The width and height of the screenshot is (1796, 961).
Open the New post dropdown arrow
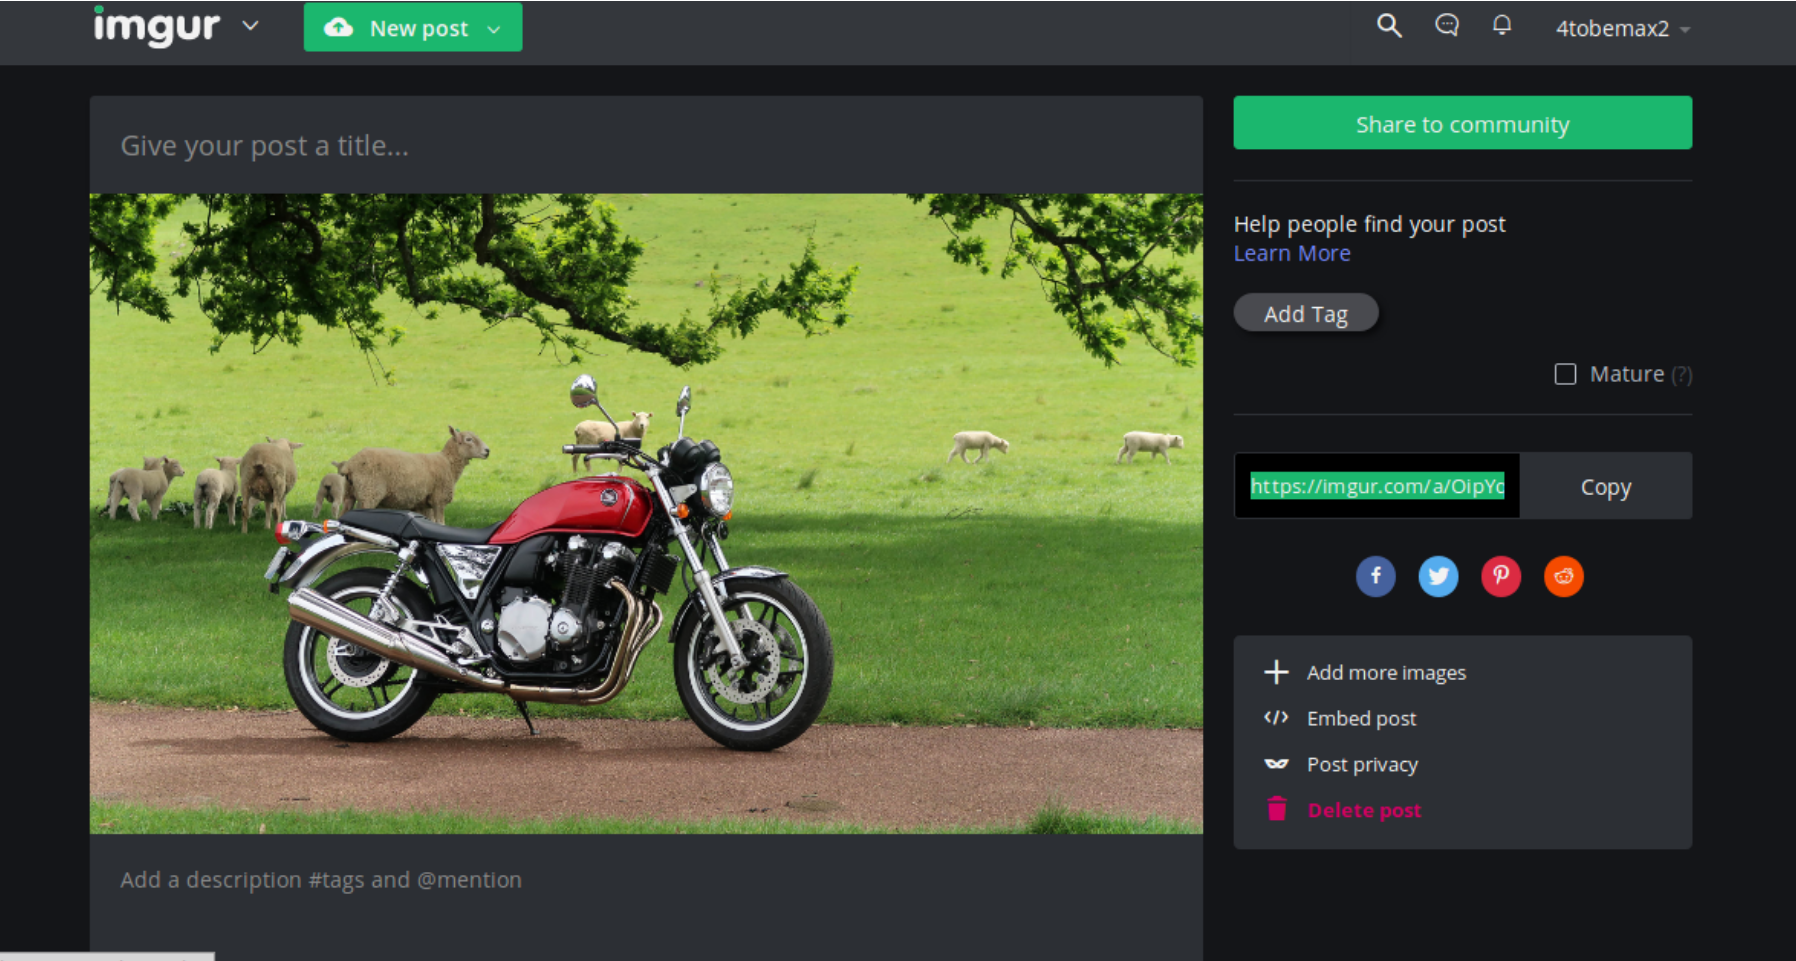tap(494, 29)
